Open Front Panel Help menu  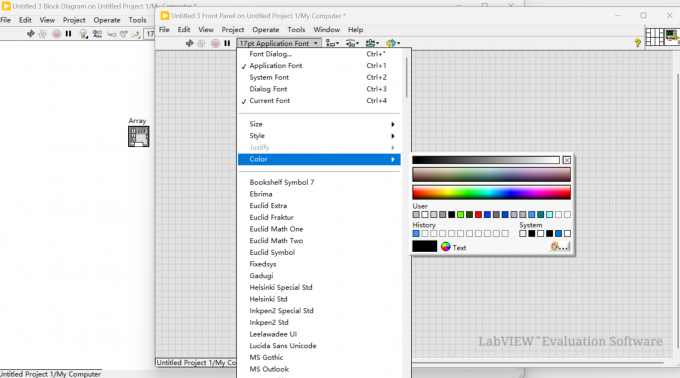[x=355, y=29]
